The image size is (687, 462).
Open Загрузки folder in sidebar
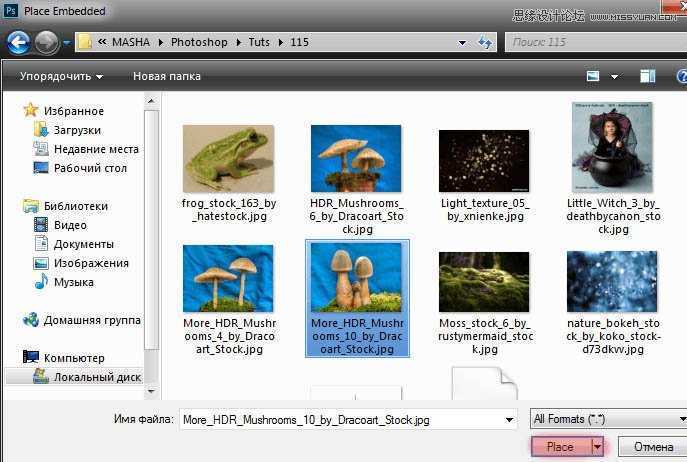77,130
